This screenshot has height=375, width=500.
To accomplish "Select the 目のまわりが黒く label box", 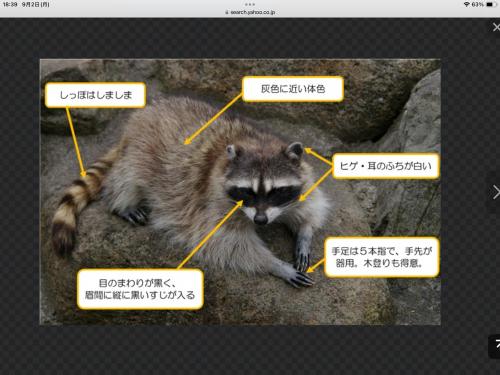I will [x=140, y=289].
